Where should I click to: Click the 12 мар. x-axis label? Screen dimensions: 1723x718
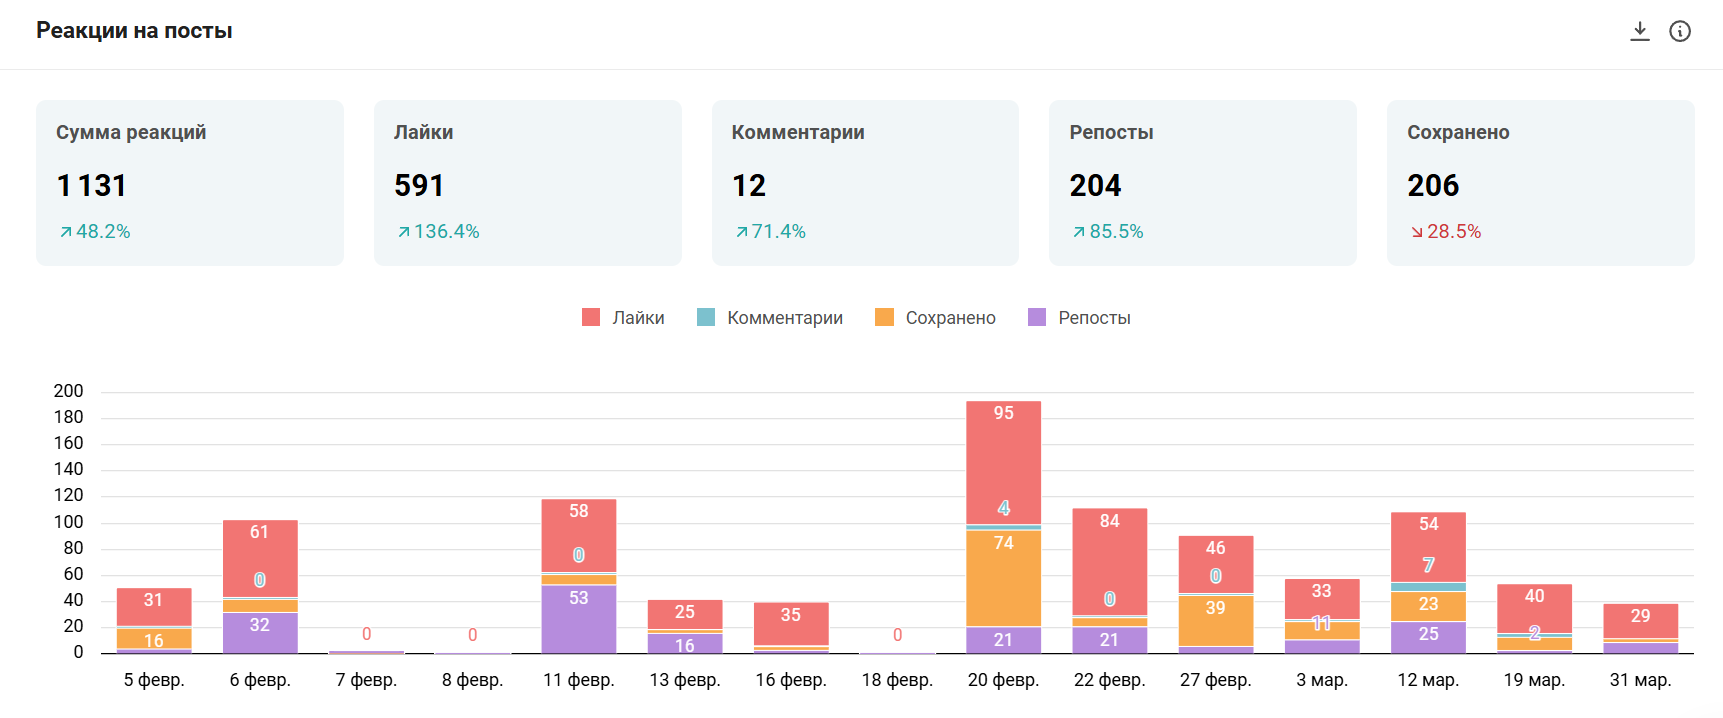click(1428, 680)
